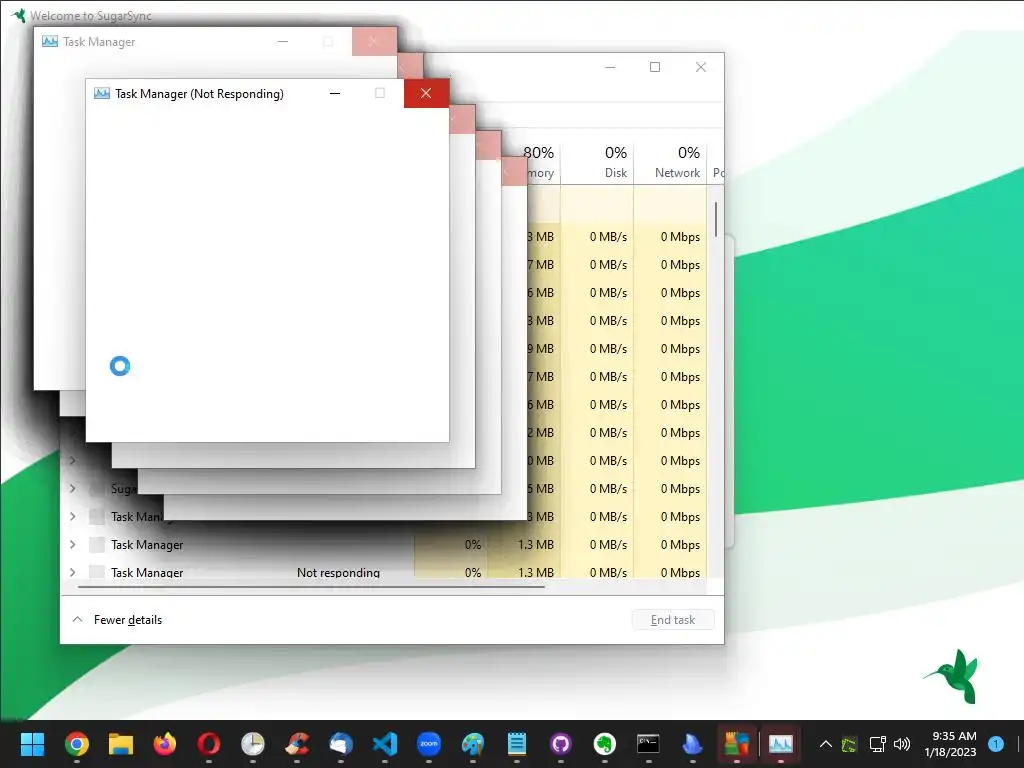The height and width of the screenshot is (768, 1024).
Task: Close the Task Manager (Not Responding) window
Action: coord(426,93)
